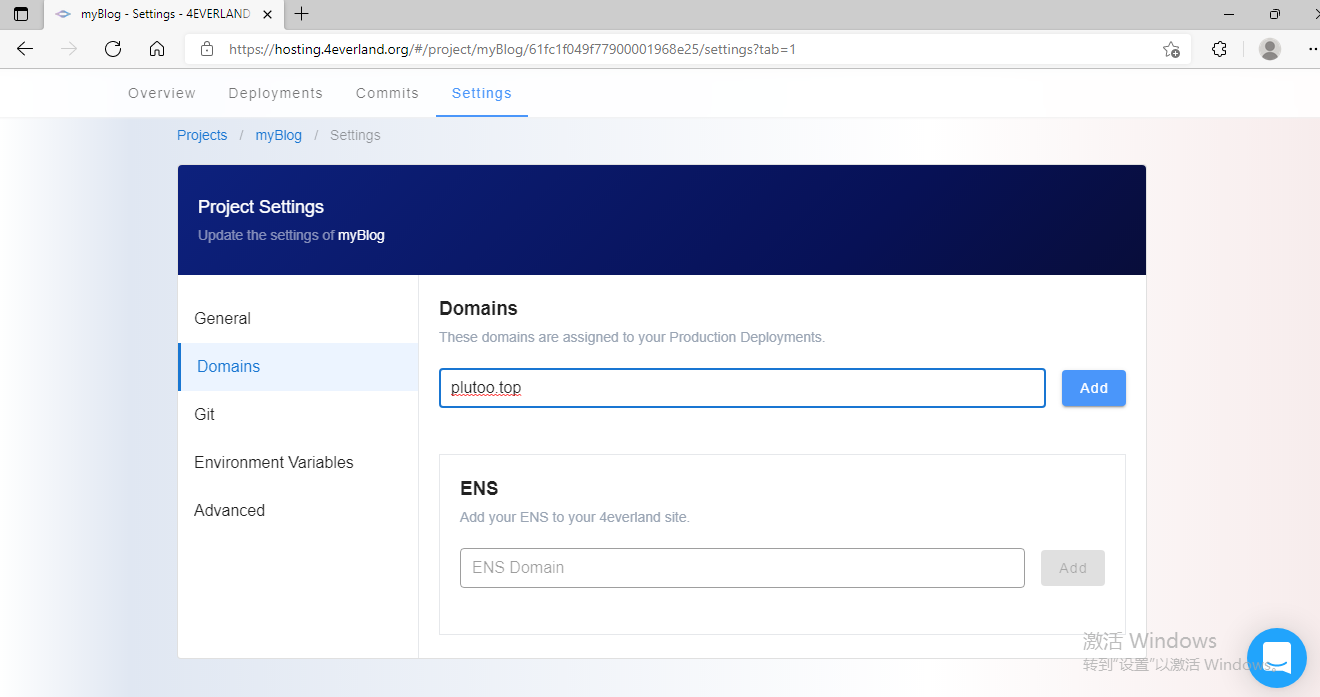Click the ENS heading text
This screenshot has height=697, width=1320.
[x=479, y=488]
